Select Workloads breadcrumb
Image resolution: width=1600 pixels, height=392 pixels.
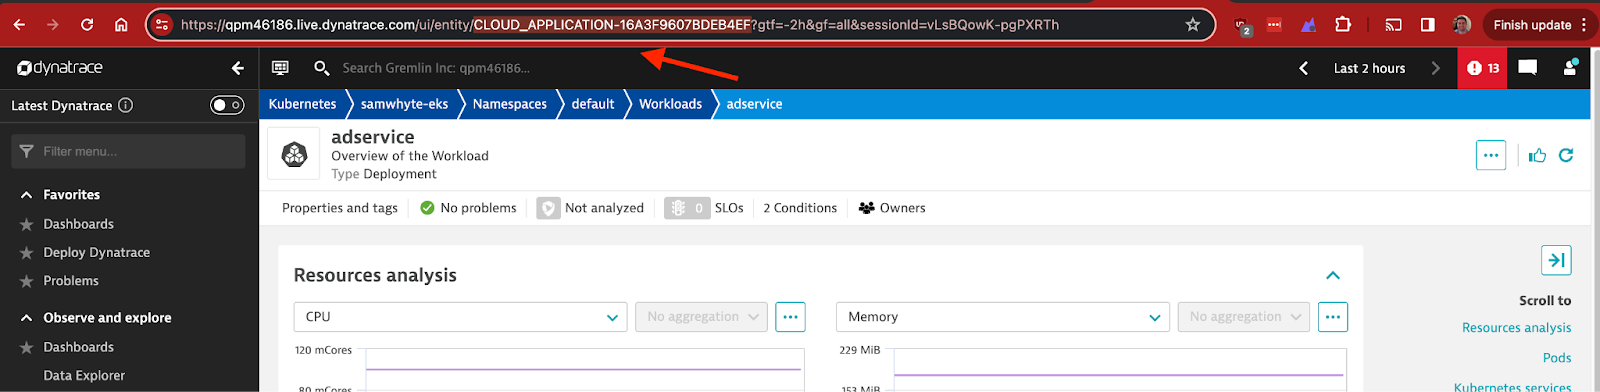(670, 104)
